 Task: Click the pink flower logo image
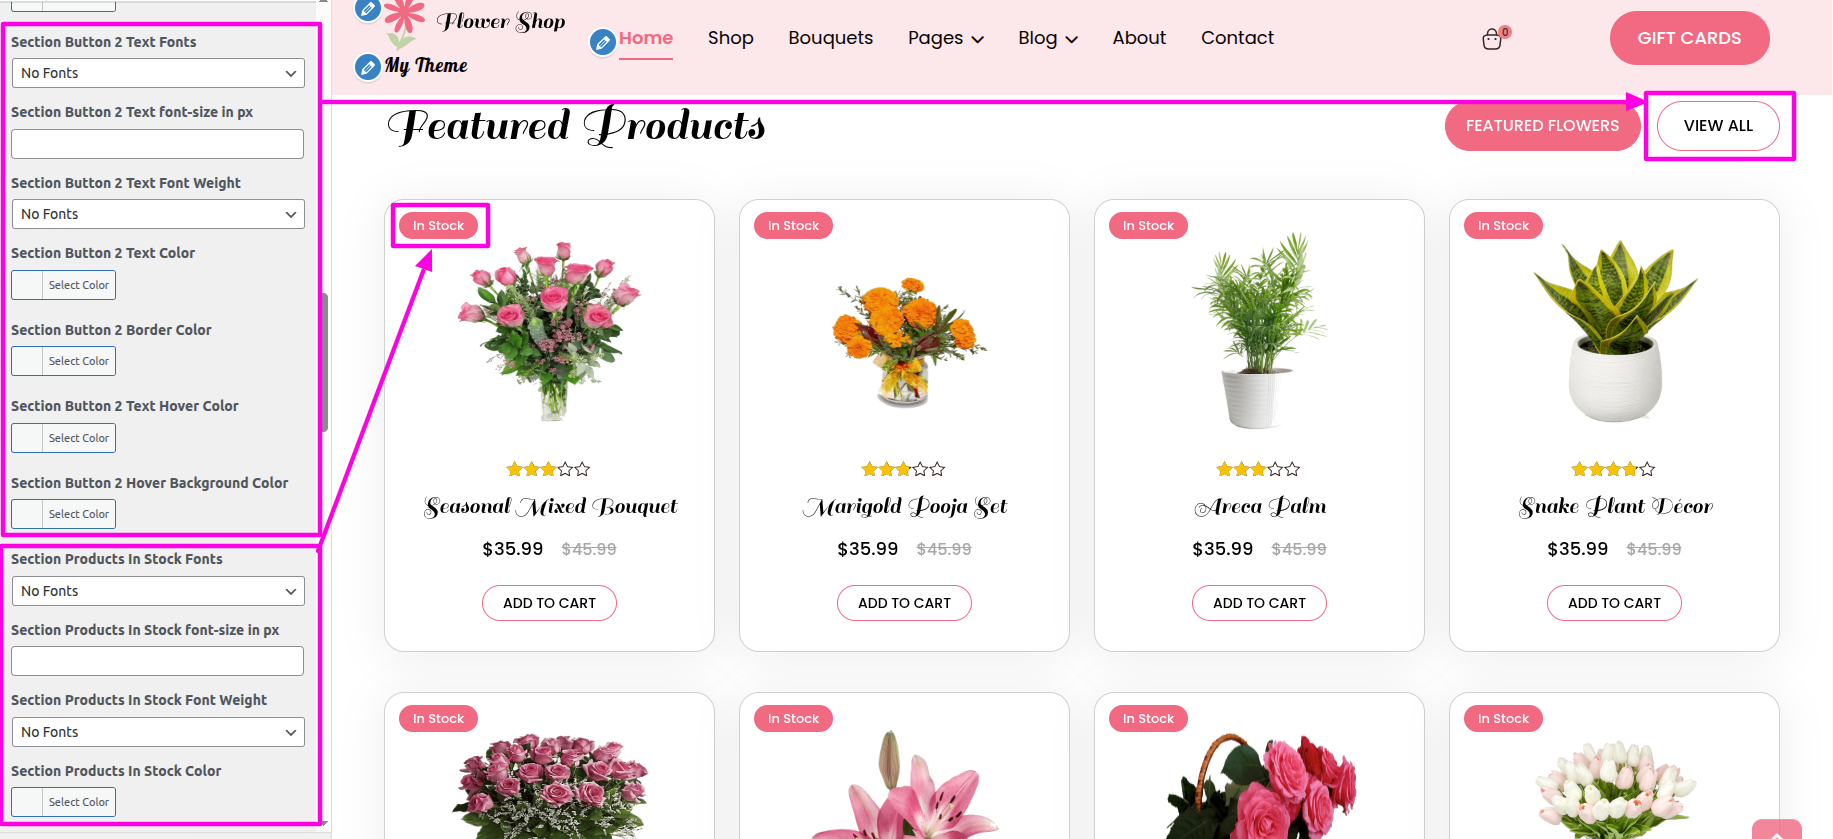(403, 24)
